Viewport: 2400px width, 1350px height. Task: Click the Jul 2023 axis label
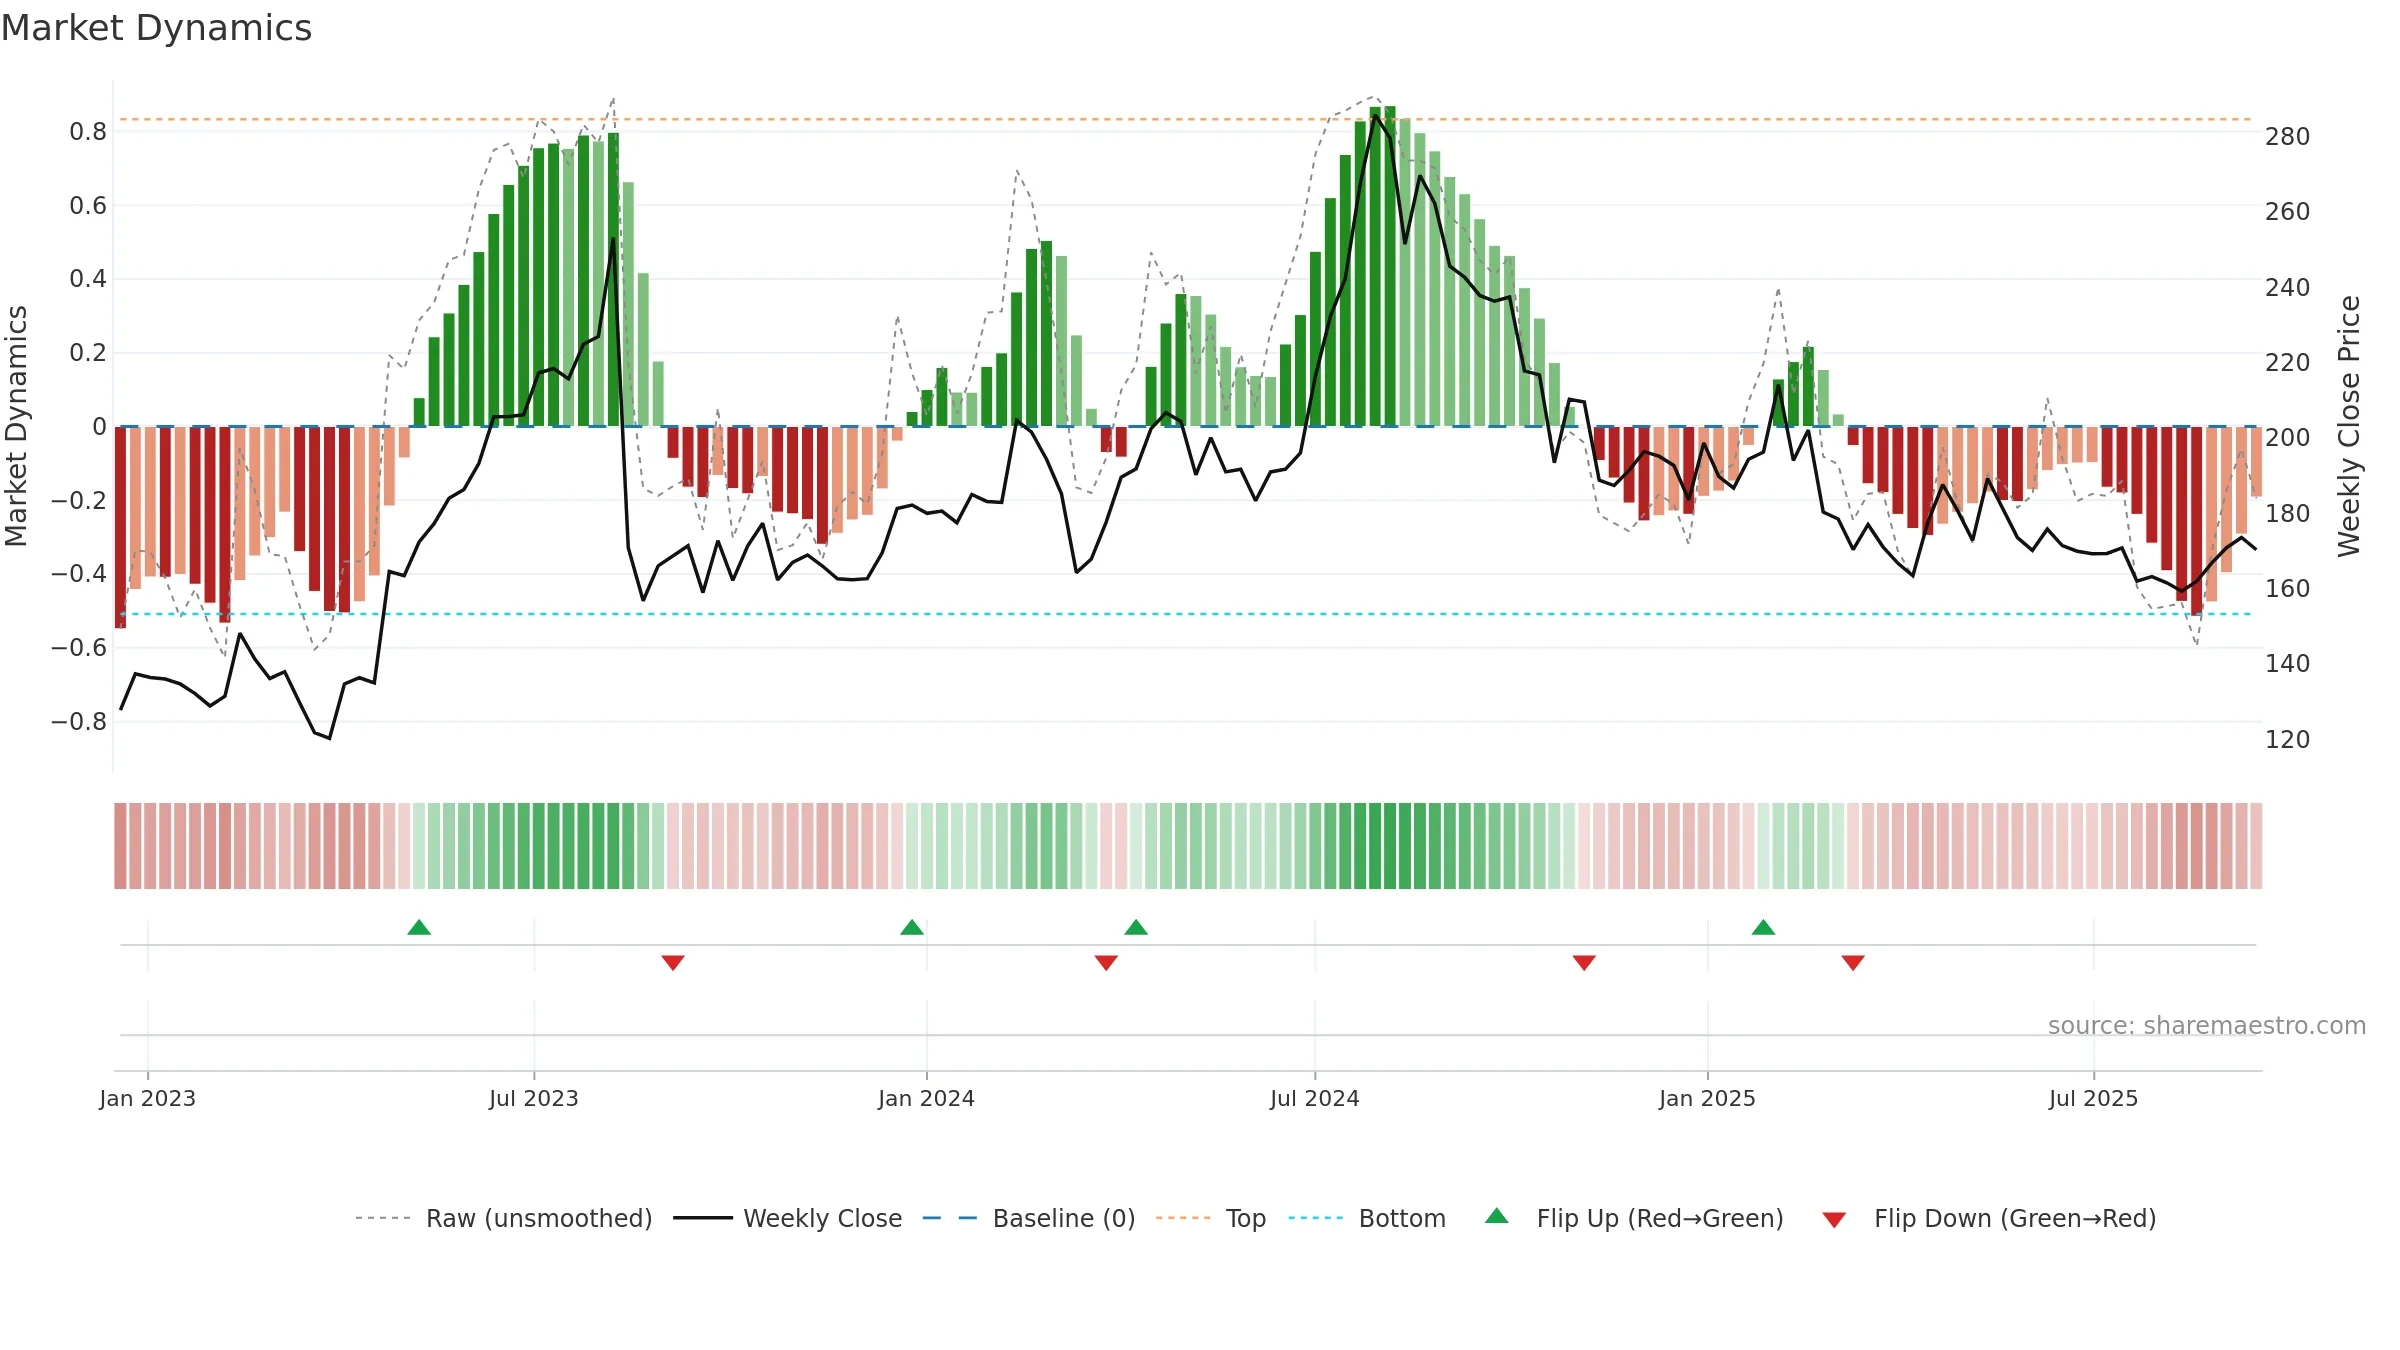point(534,1098)
